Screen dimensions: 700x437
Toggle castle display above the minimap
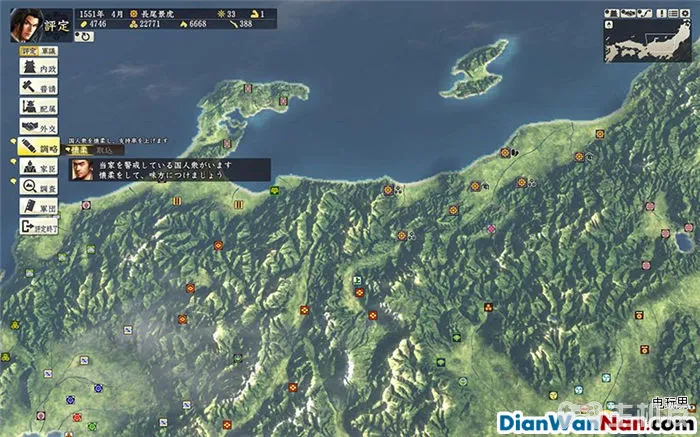tap(611, 13)
